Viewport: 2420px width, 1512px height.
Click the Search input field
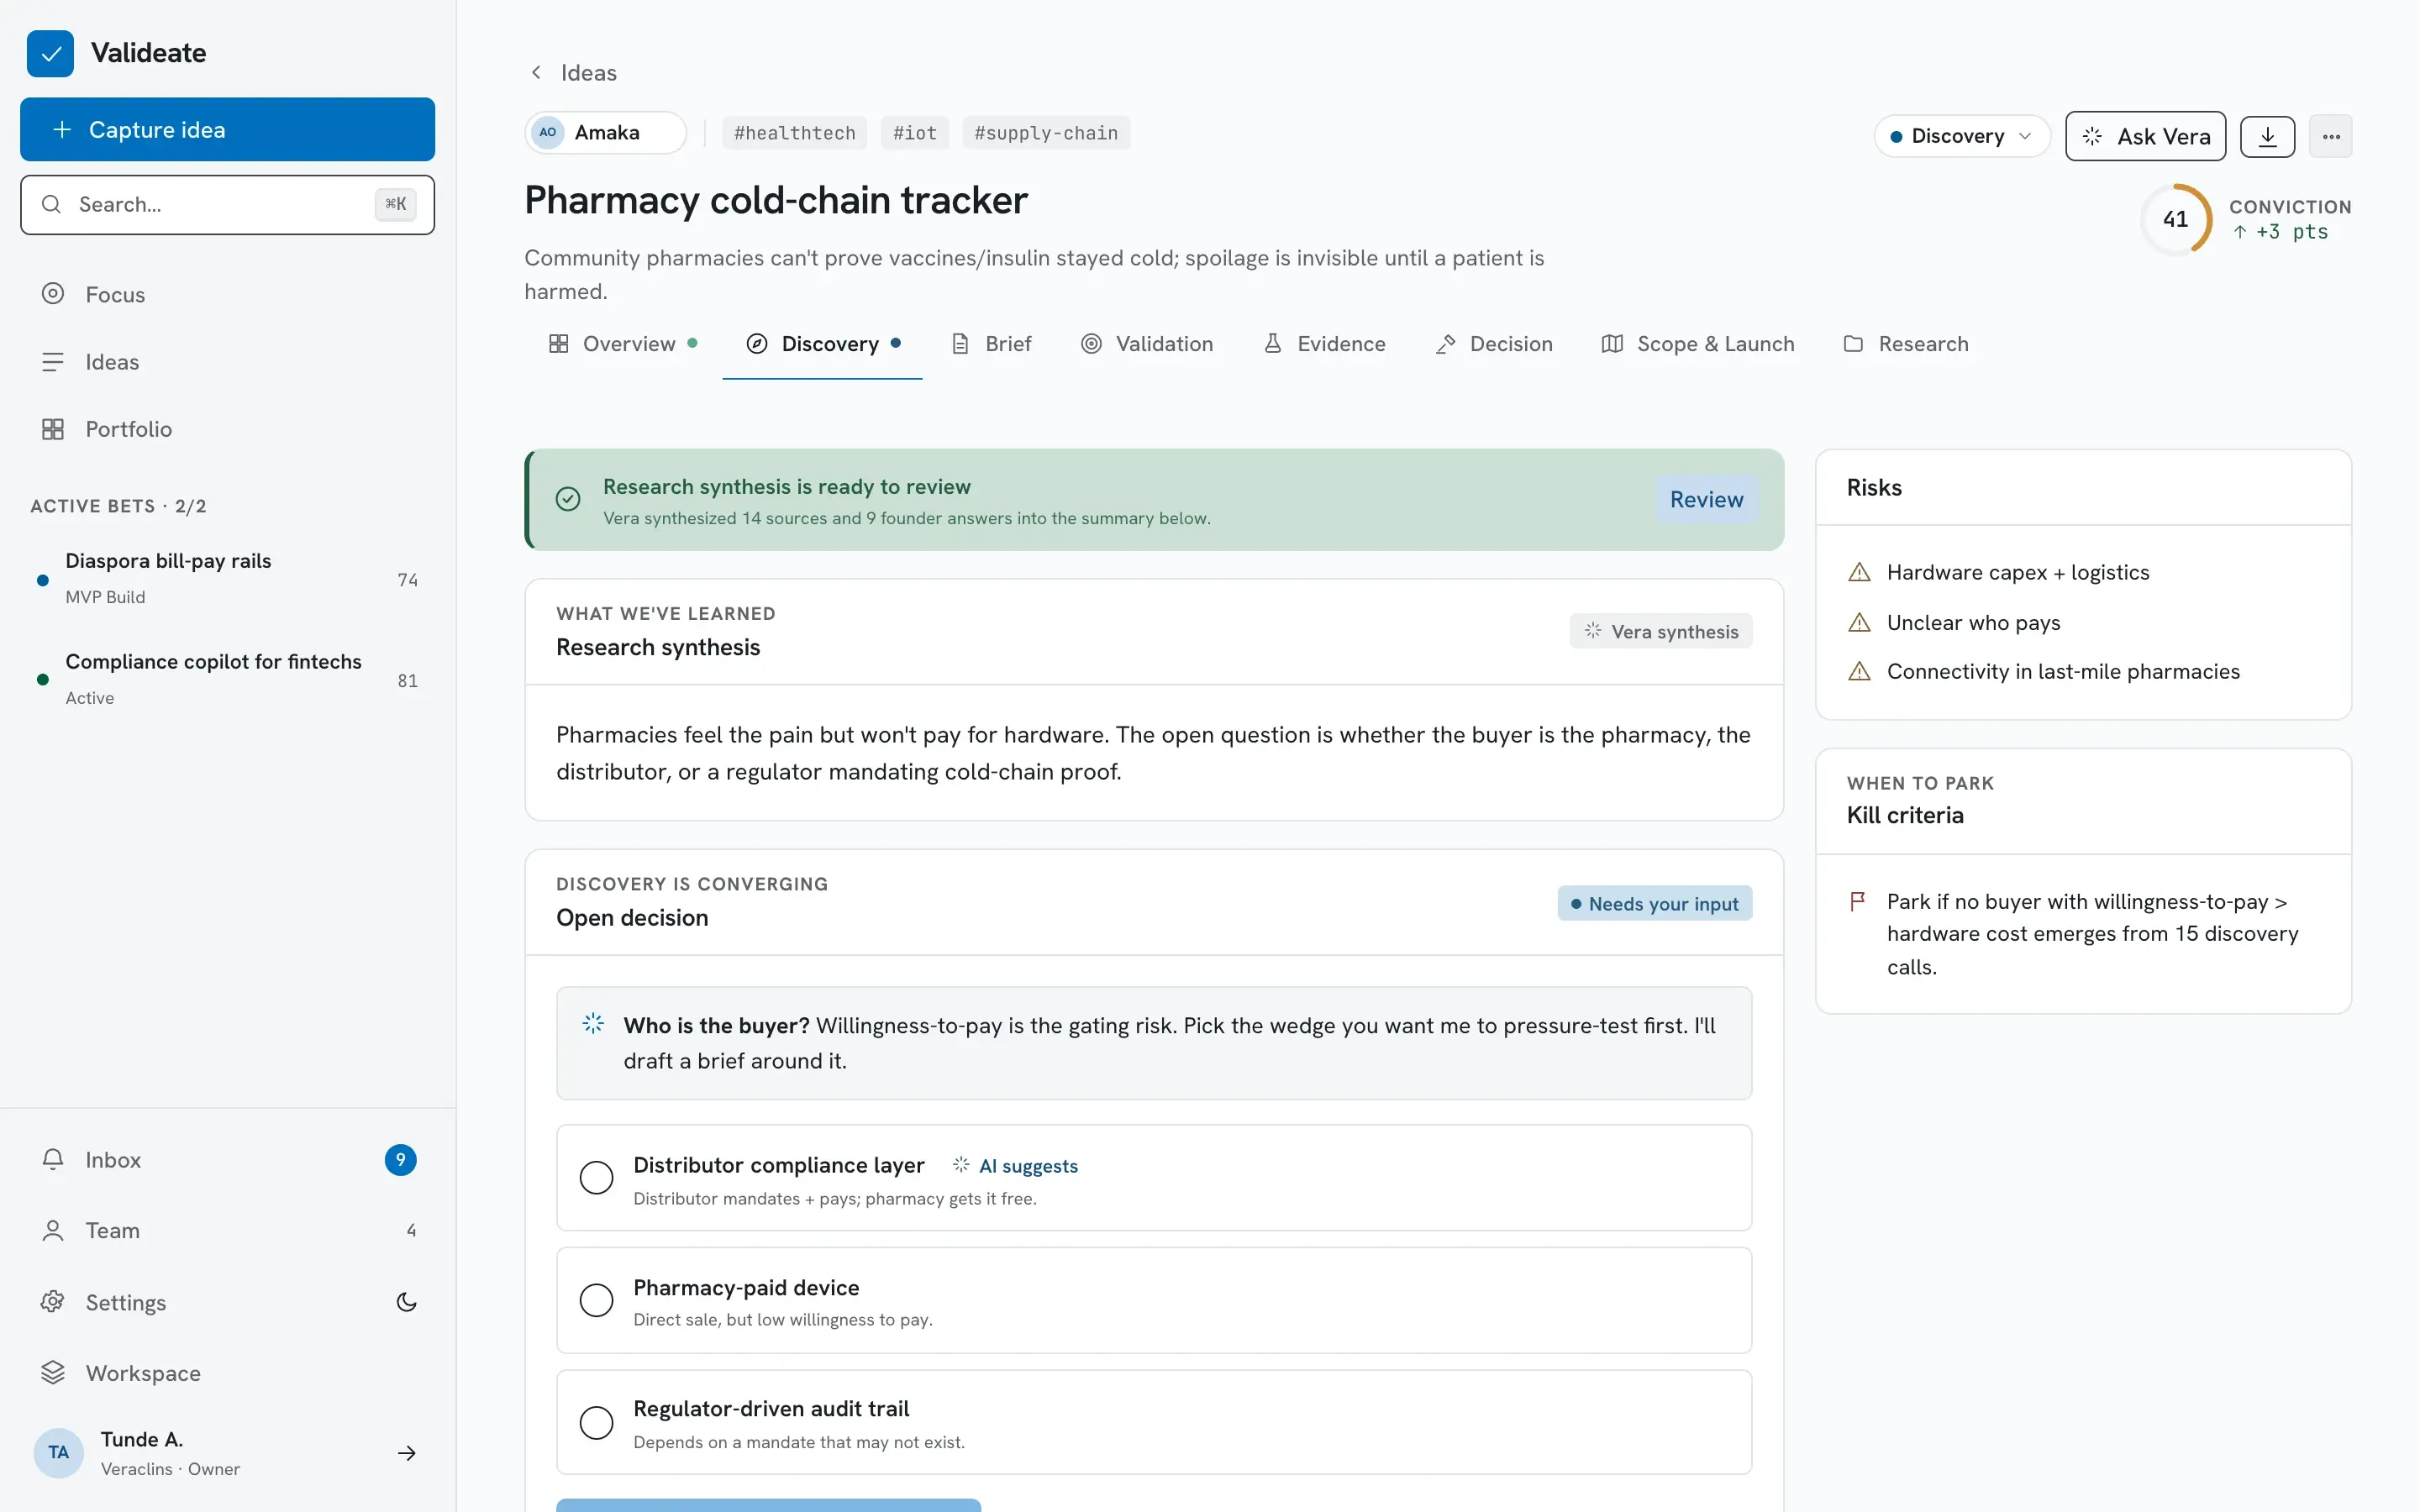point(227,205)
